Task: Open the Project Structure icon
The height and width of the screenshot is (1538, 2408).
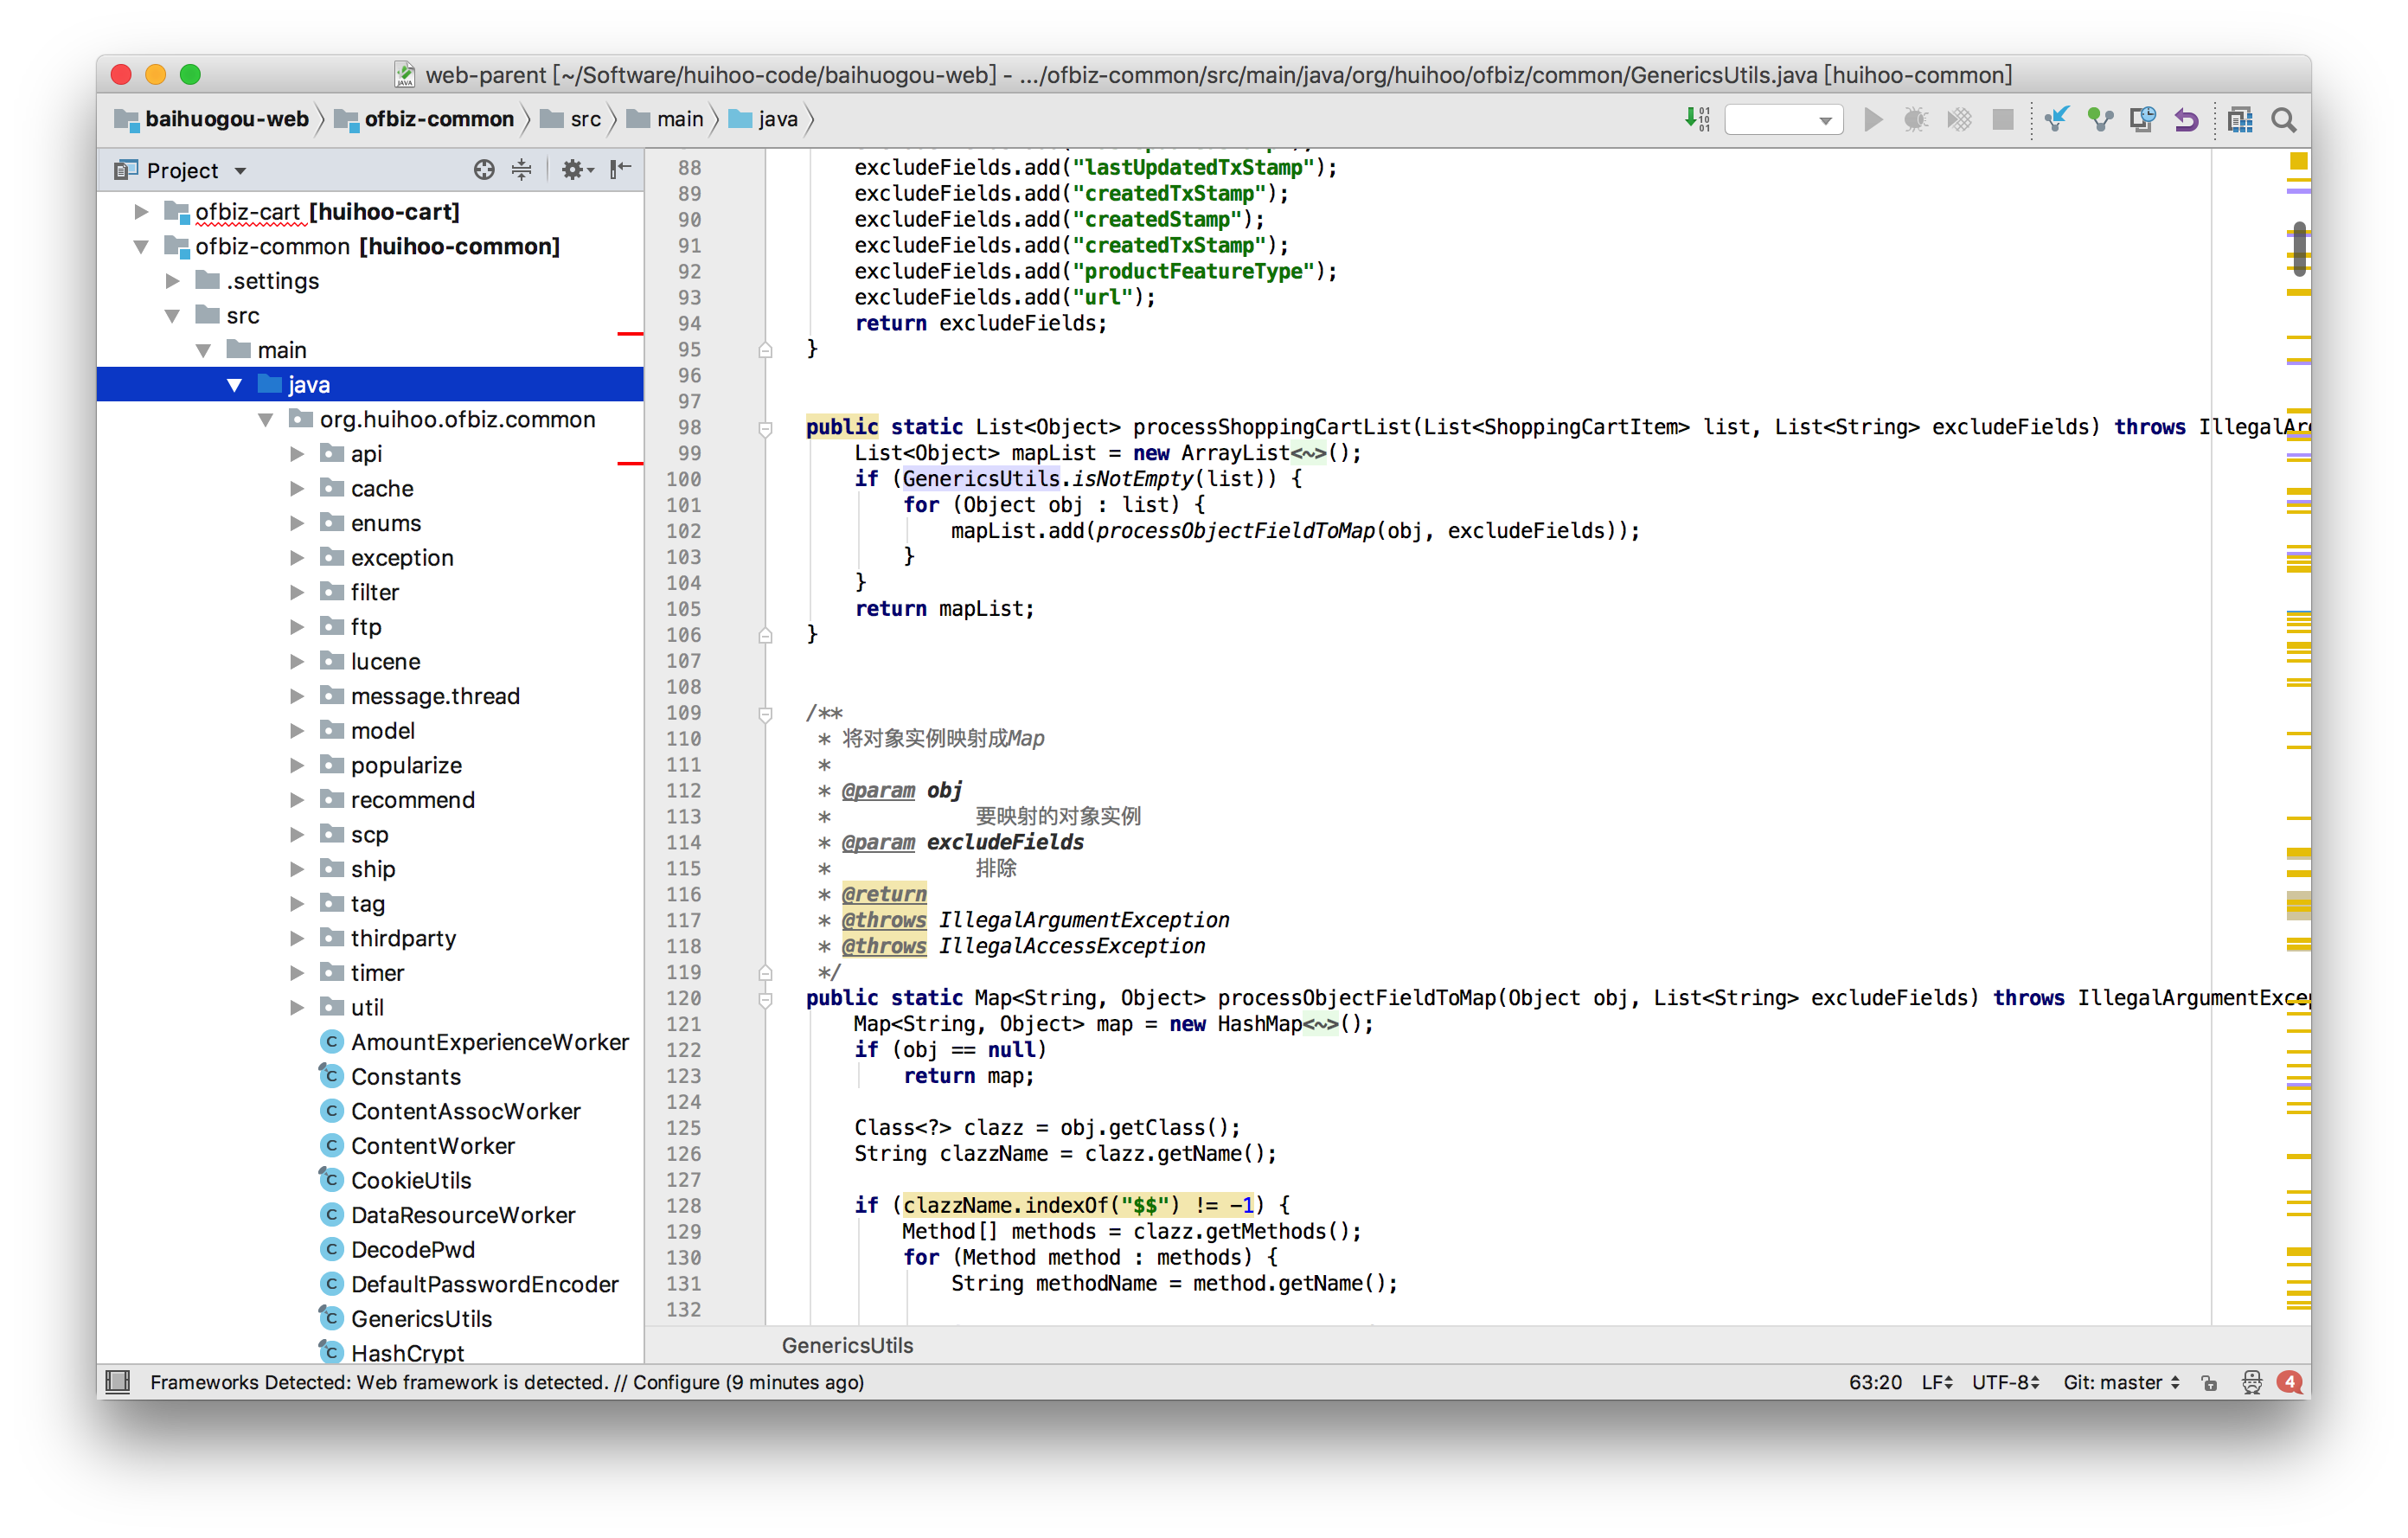Action: point(2240,120)
